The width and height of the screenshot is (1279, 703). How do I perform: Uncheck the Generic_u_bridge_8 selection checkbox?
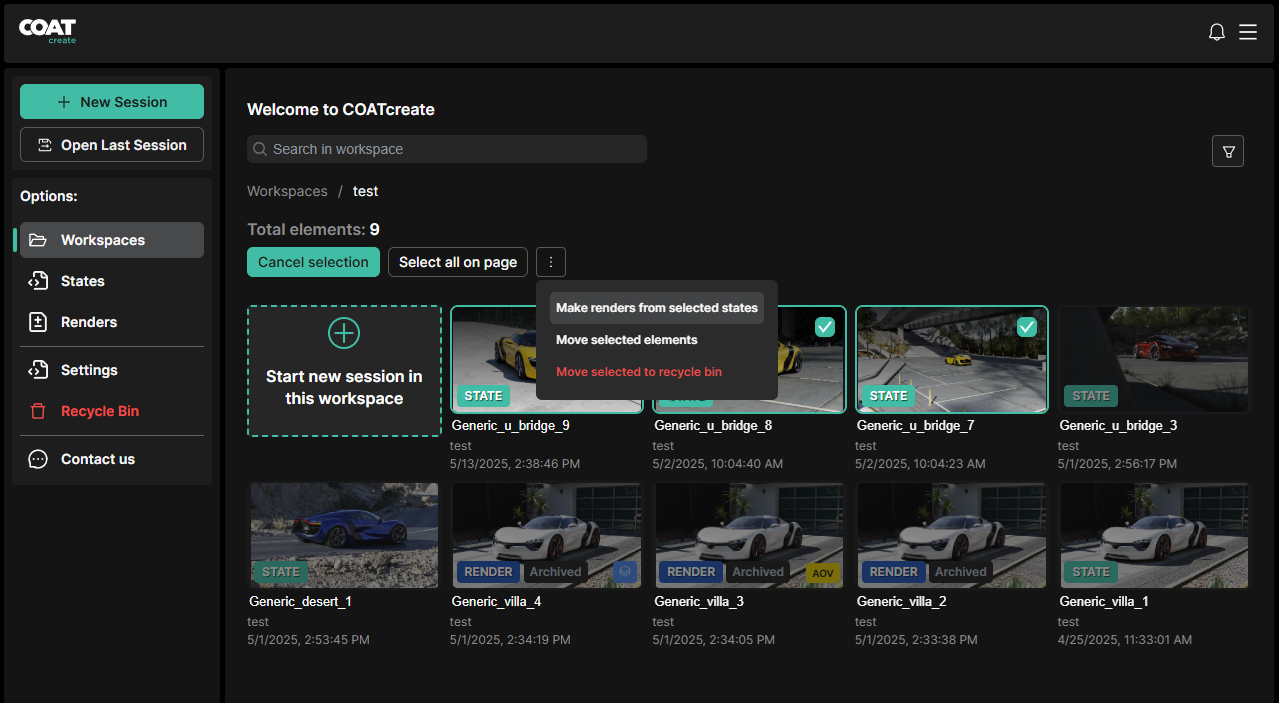[x=824, y=326]
